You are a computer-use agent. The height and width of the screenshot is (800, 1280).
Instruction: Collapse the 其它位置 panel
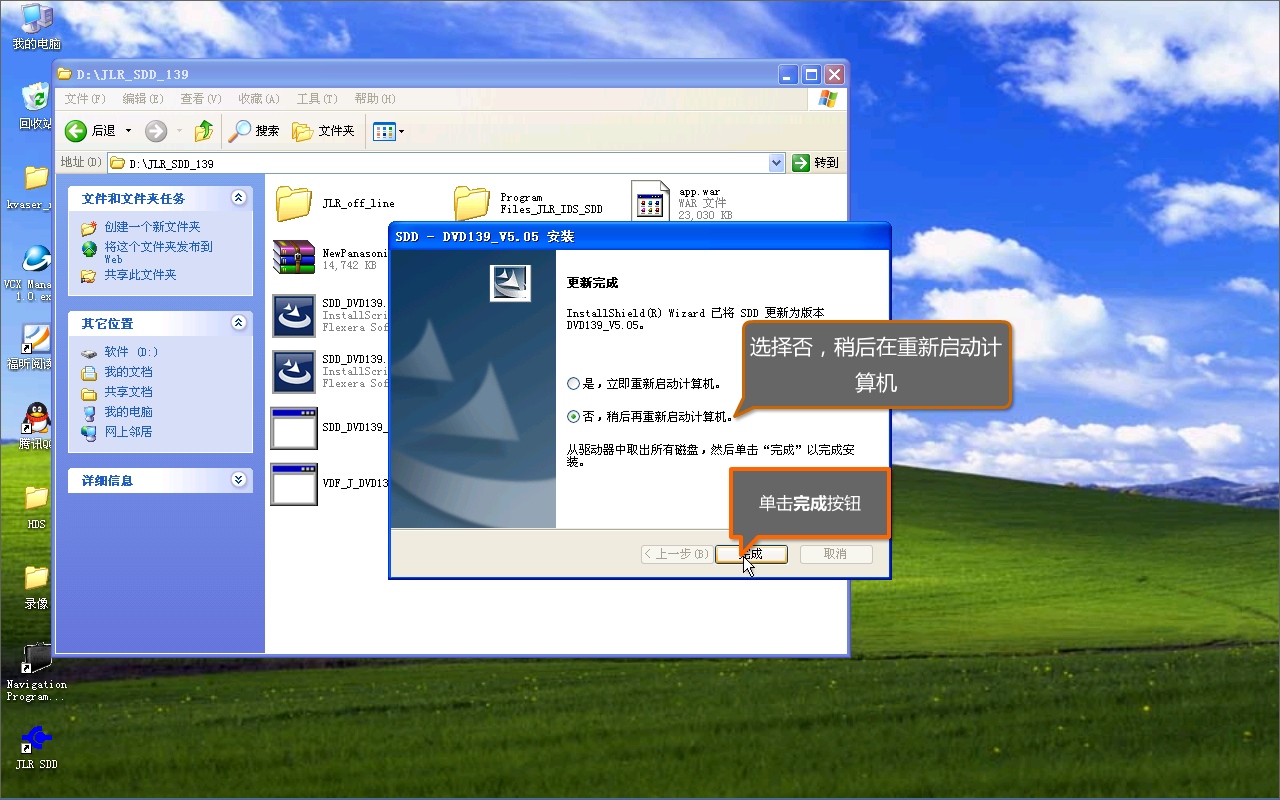(x=238, y=323)
